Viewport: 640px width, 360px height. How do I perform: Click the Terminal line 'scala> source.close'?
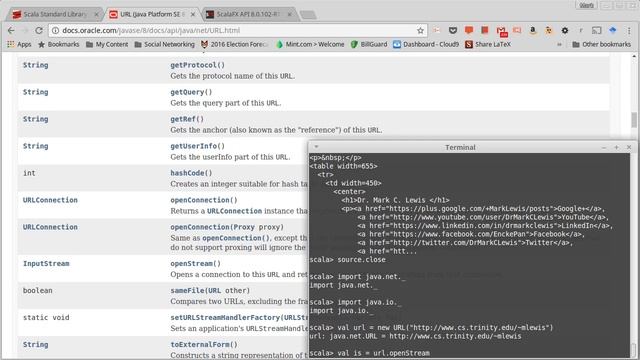click(347, 260)
